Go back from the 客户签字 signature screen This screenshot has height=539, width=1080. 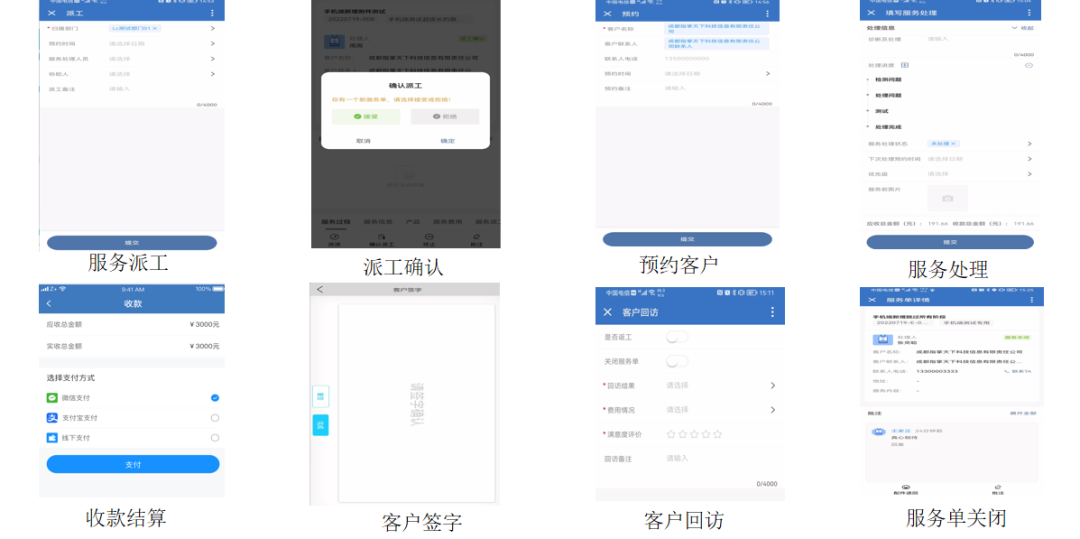[x=320, y=290]
